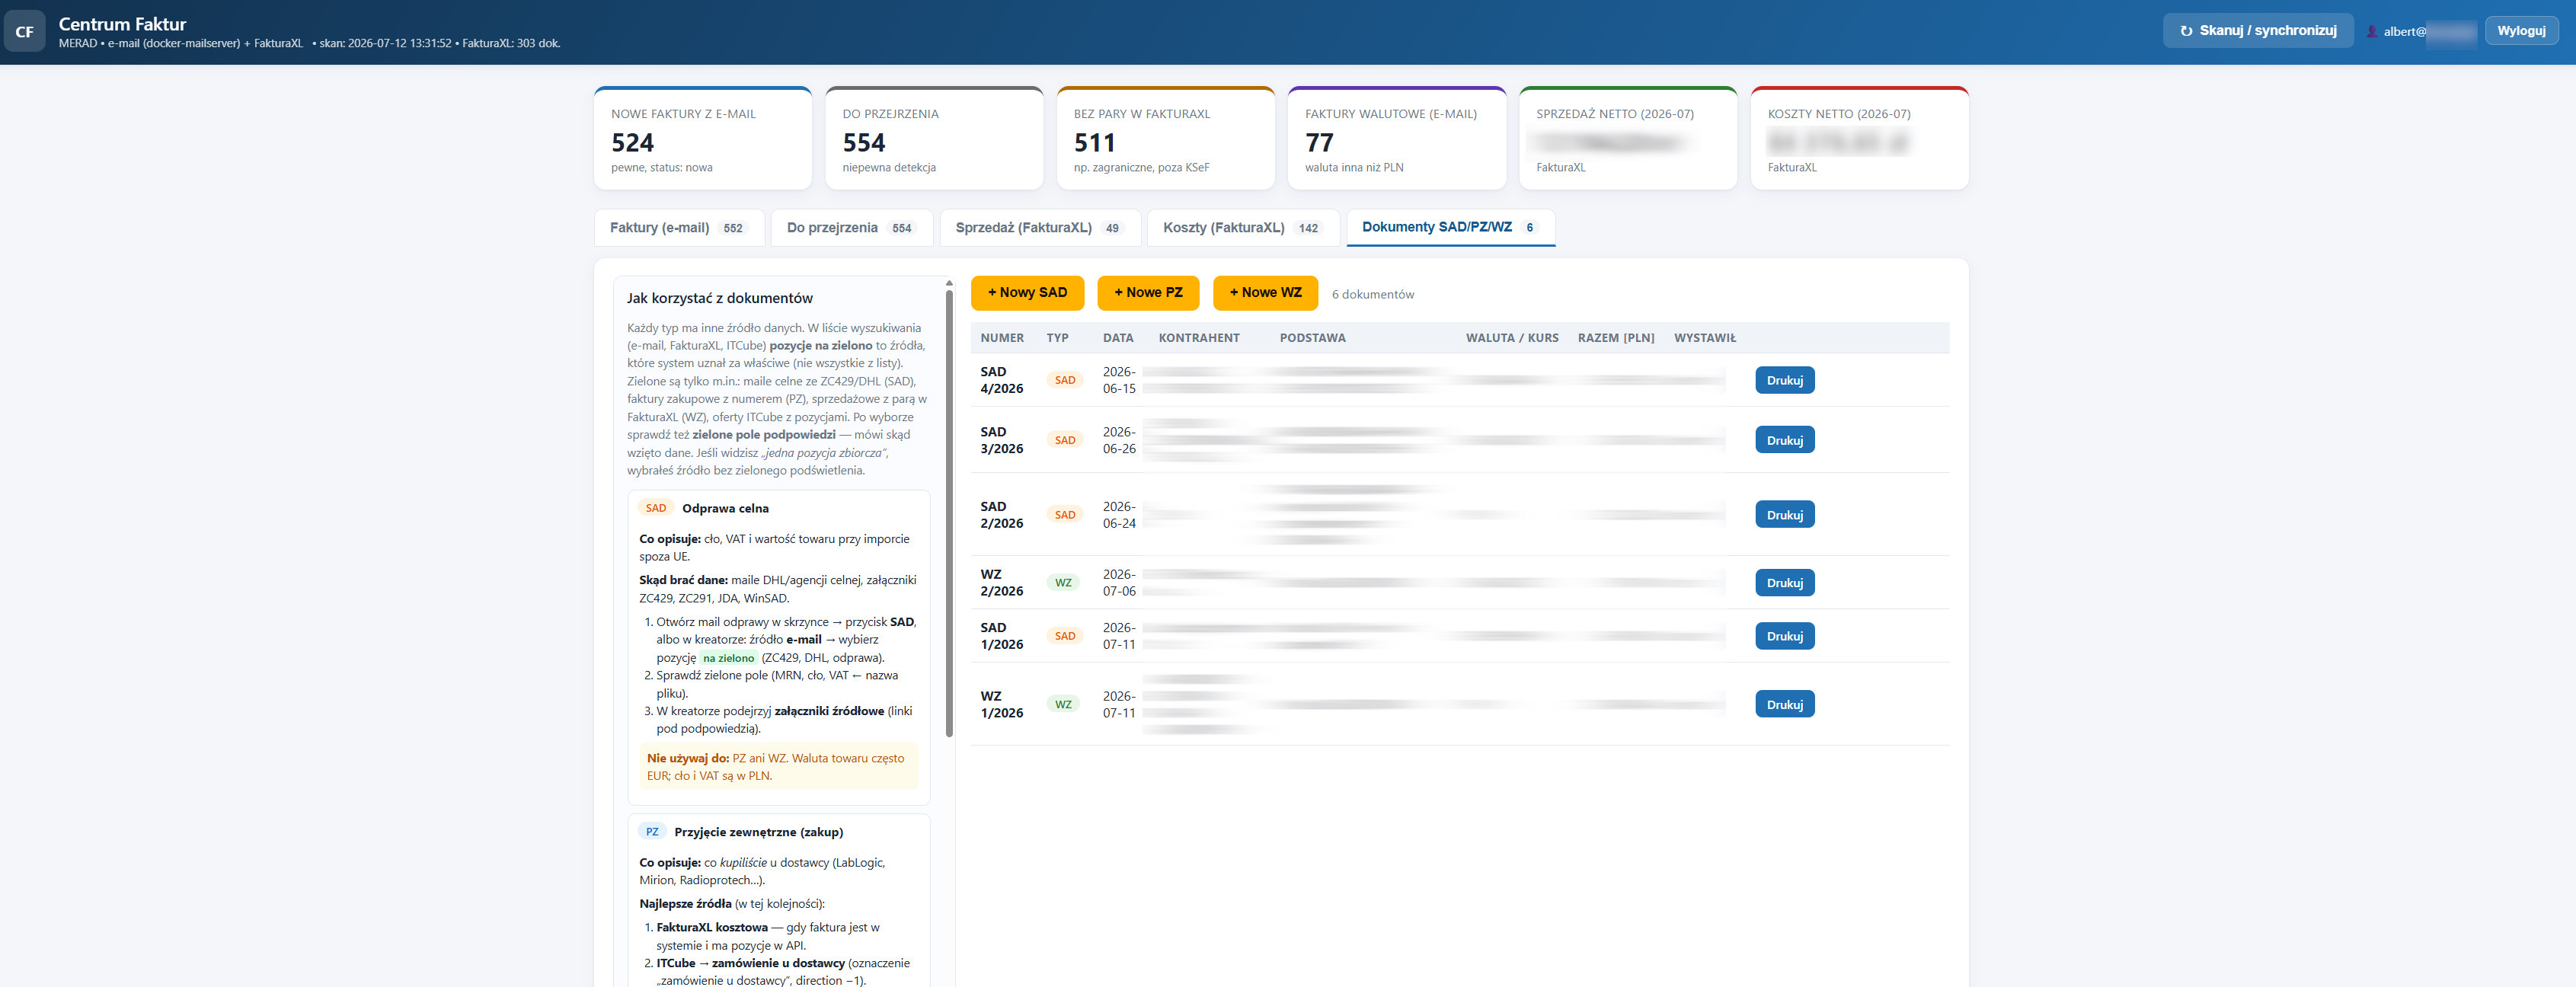Click the + Nowe WZ button
This screenshot has height=987, width=2576.
tap(1265, 293)
